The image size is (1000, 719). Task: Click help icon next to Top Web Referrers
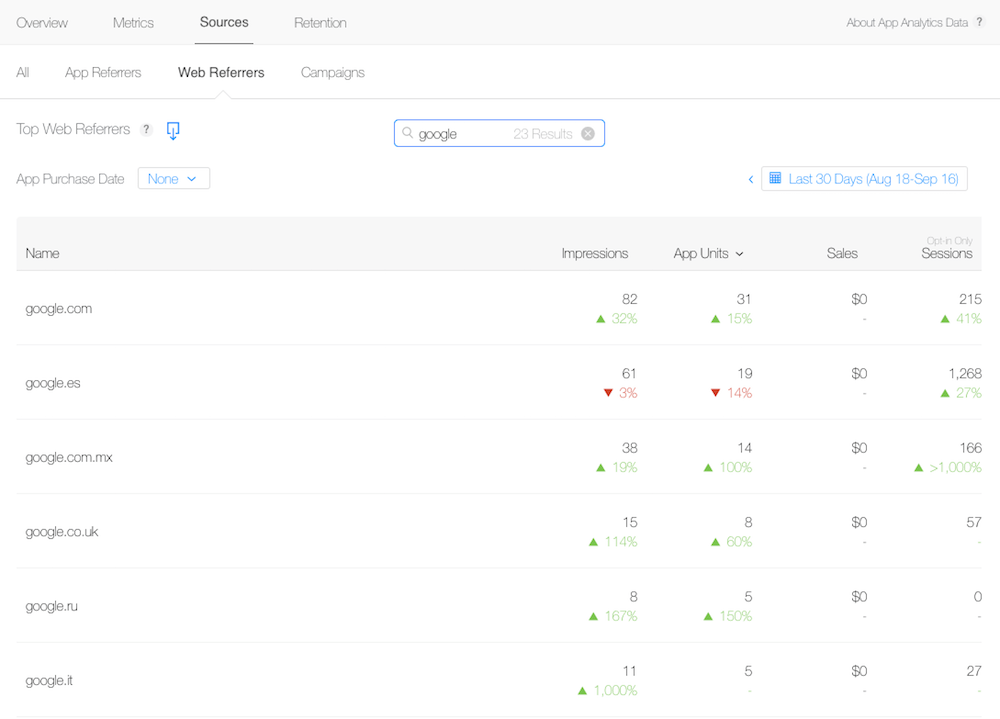click(146, 130)
